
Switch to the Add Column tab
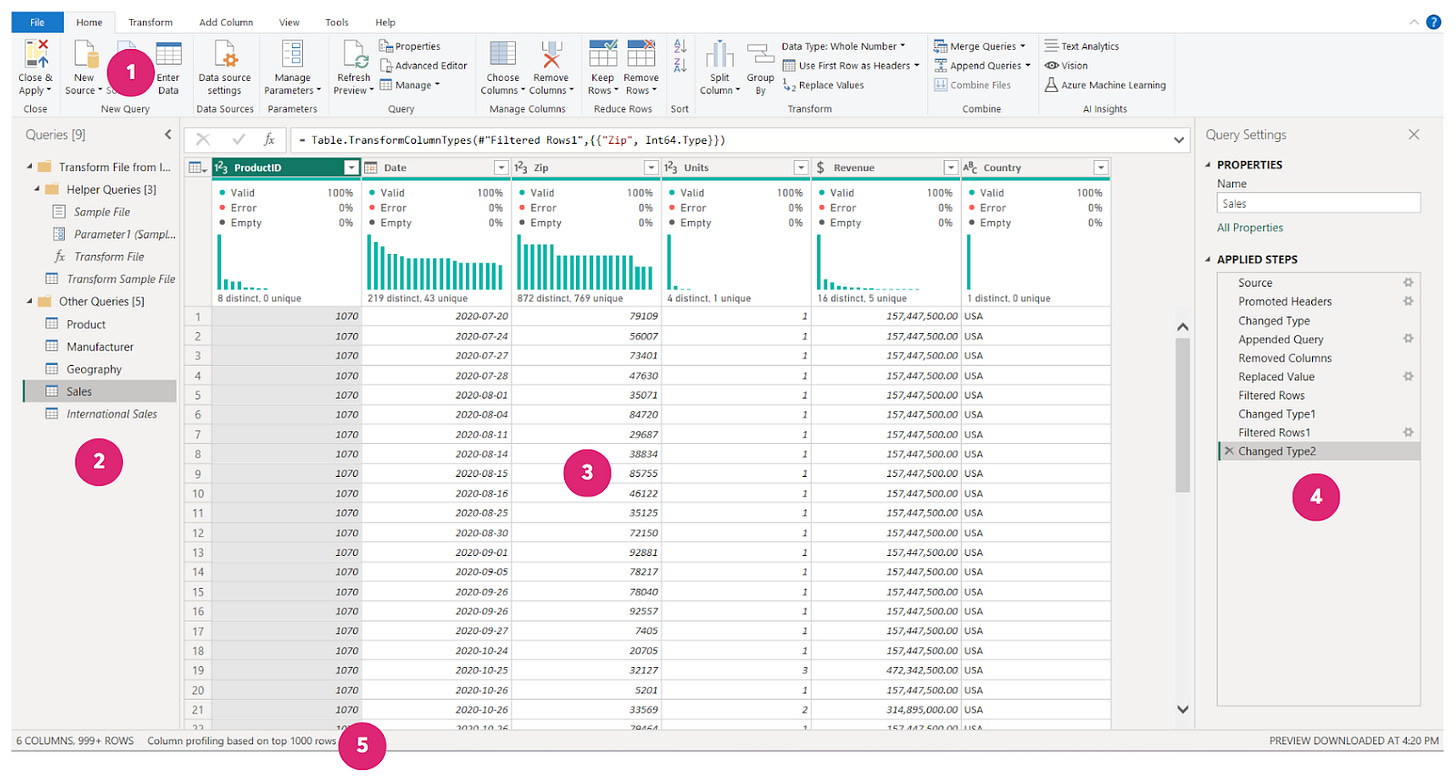click(226, 22)
